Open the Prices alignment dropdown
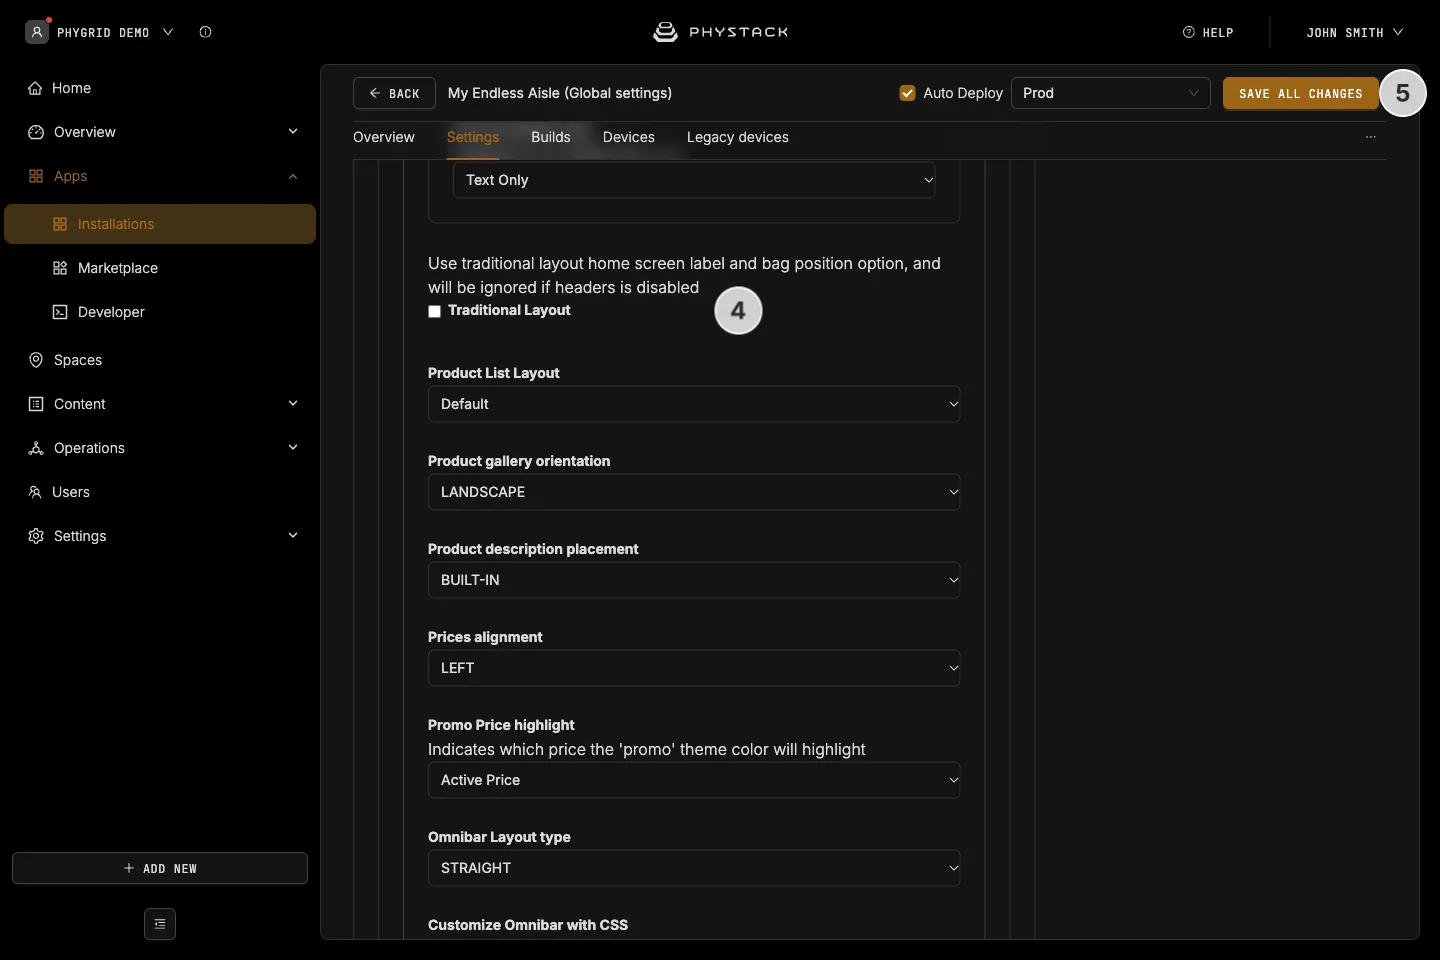 tap(694, 668)
